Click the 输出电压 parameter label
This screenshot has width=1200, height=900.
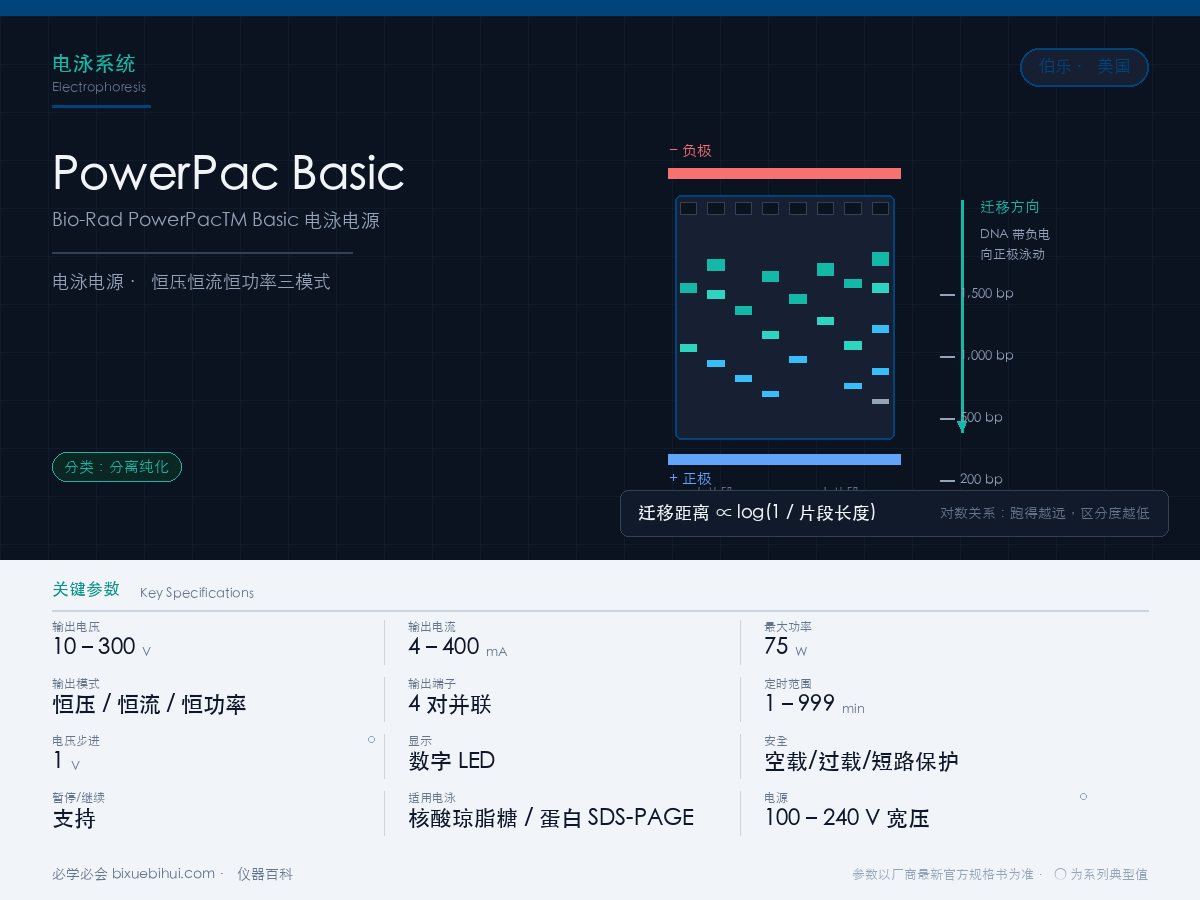76,627
